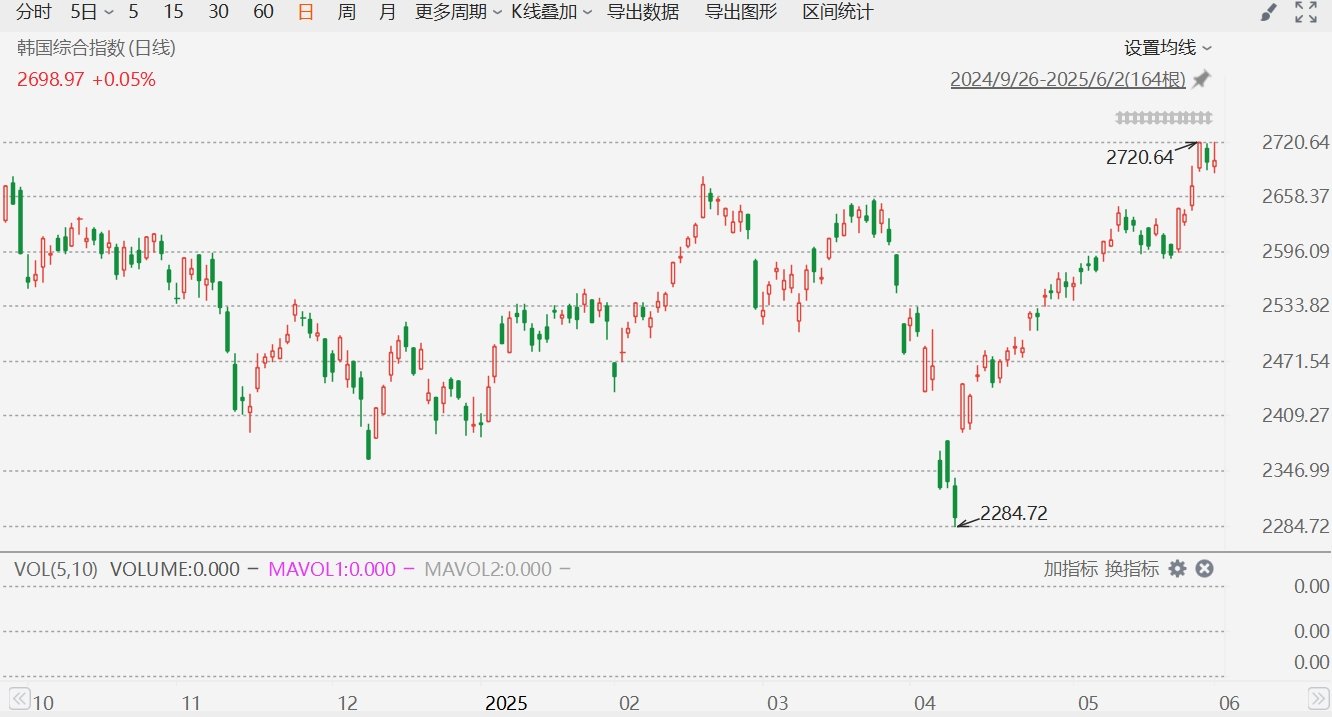
Task: Click MAVOL1:0.000 legend entry
Action: pos(332,568)
